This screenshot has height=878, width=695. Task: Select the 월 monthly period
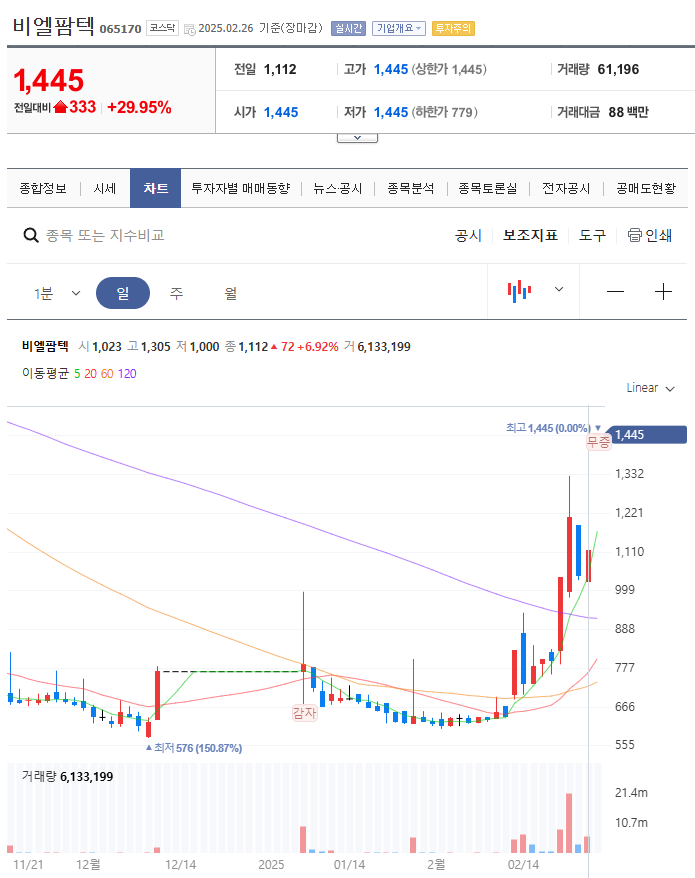click(x=231, y=293)
